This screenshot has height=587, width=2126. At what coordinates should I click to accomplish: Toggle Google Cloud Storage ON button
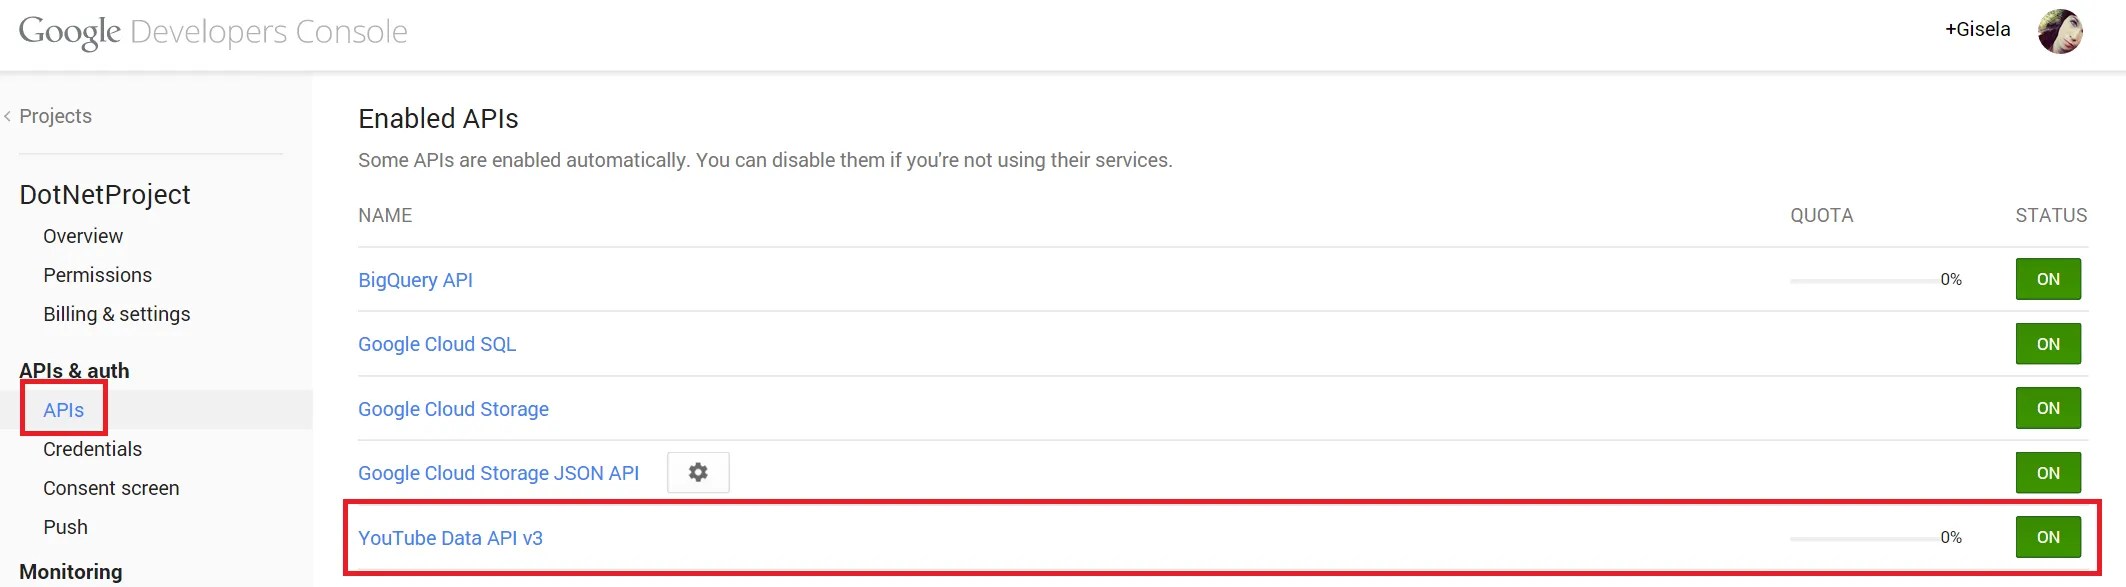click(2048, 408)
